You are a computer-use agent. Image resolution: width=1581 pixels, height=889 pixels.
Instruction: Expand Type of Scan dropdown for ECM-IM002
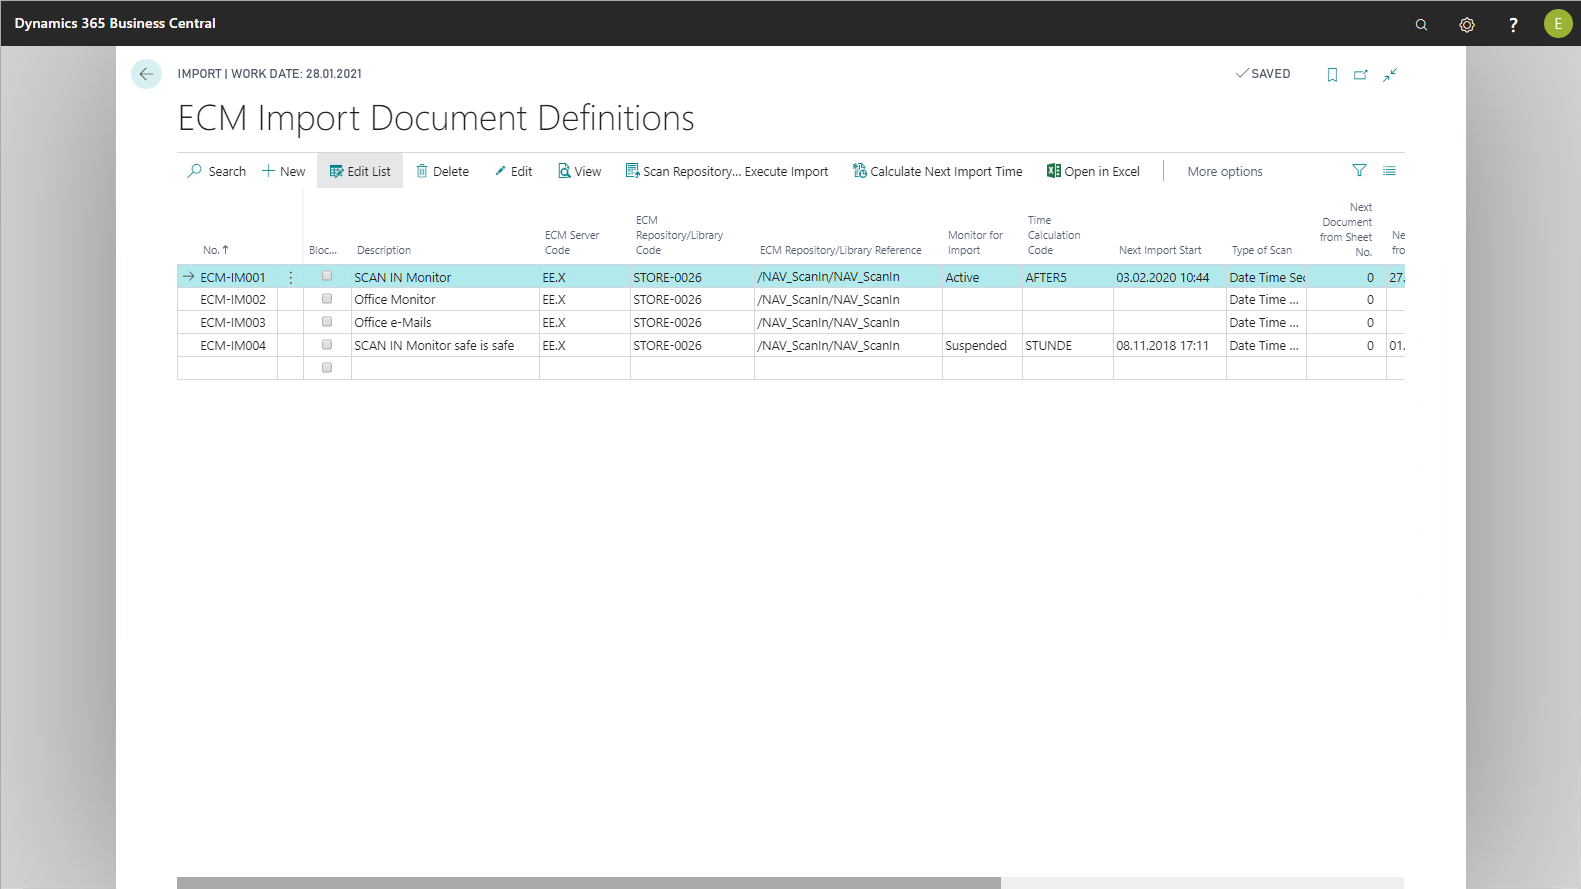click(x=1265, y=300)
